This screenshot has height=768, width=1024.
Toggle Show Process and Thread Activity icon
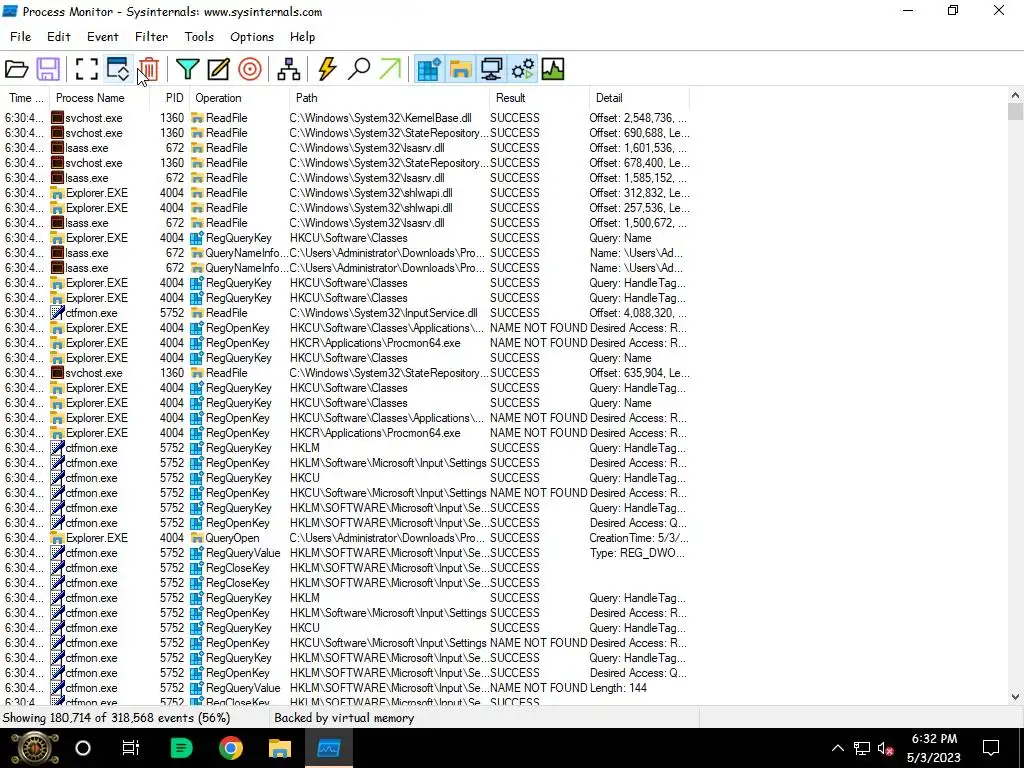click(x=522, y=69)
